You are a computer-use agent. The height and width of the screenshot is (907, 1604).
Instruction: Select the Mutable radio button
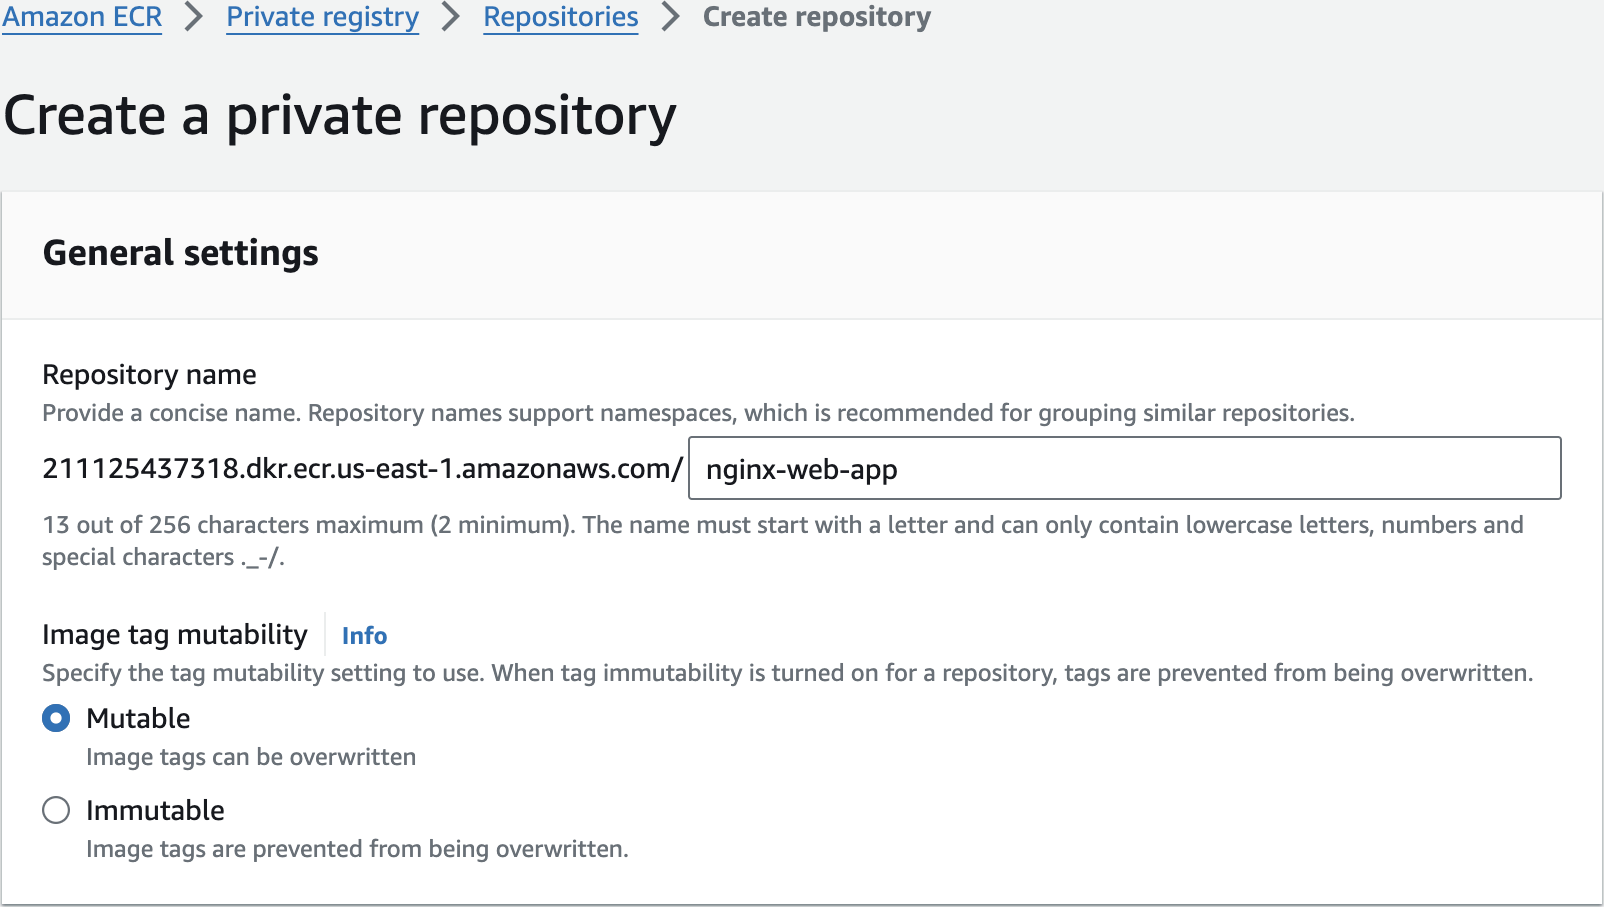pos(56,718)
